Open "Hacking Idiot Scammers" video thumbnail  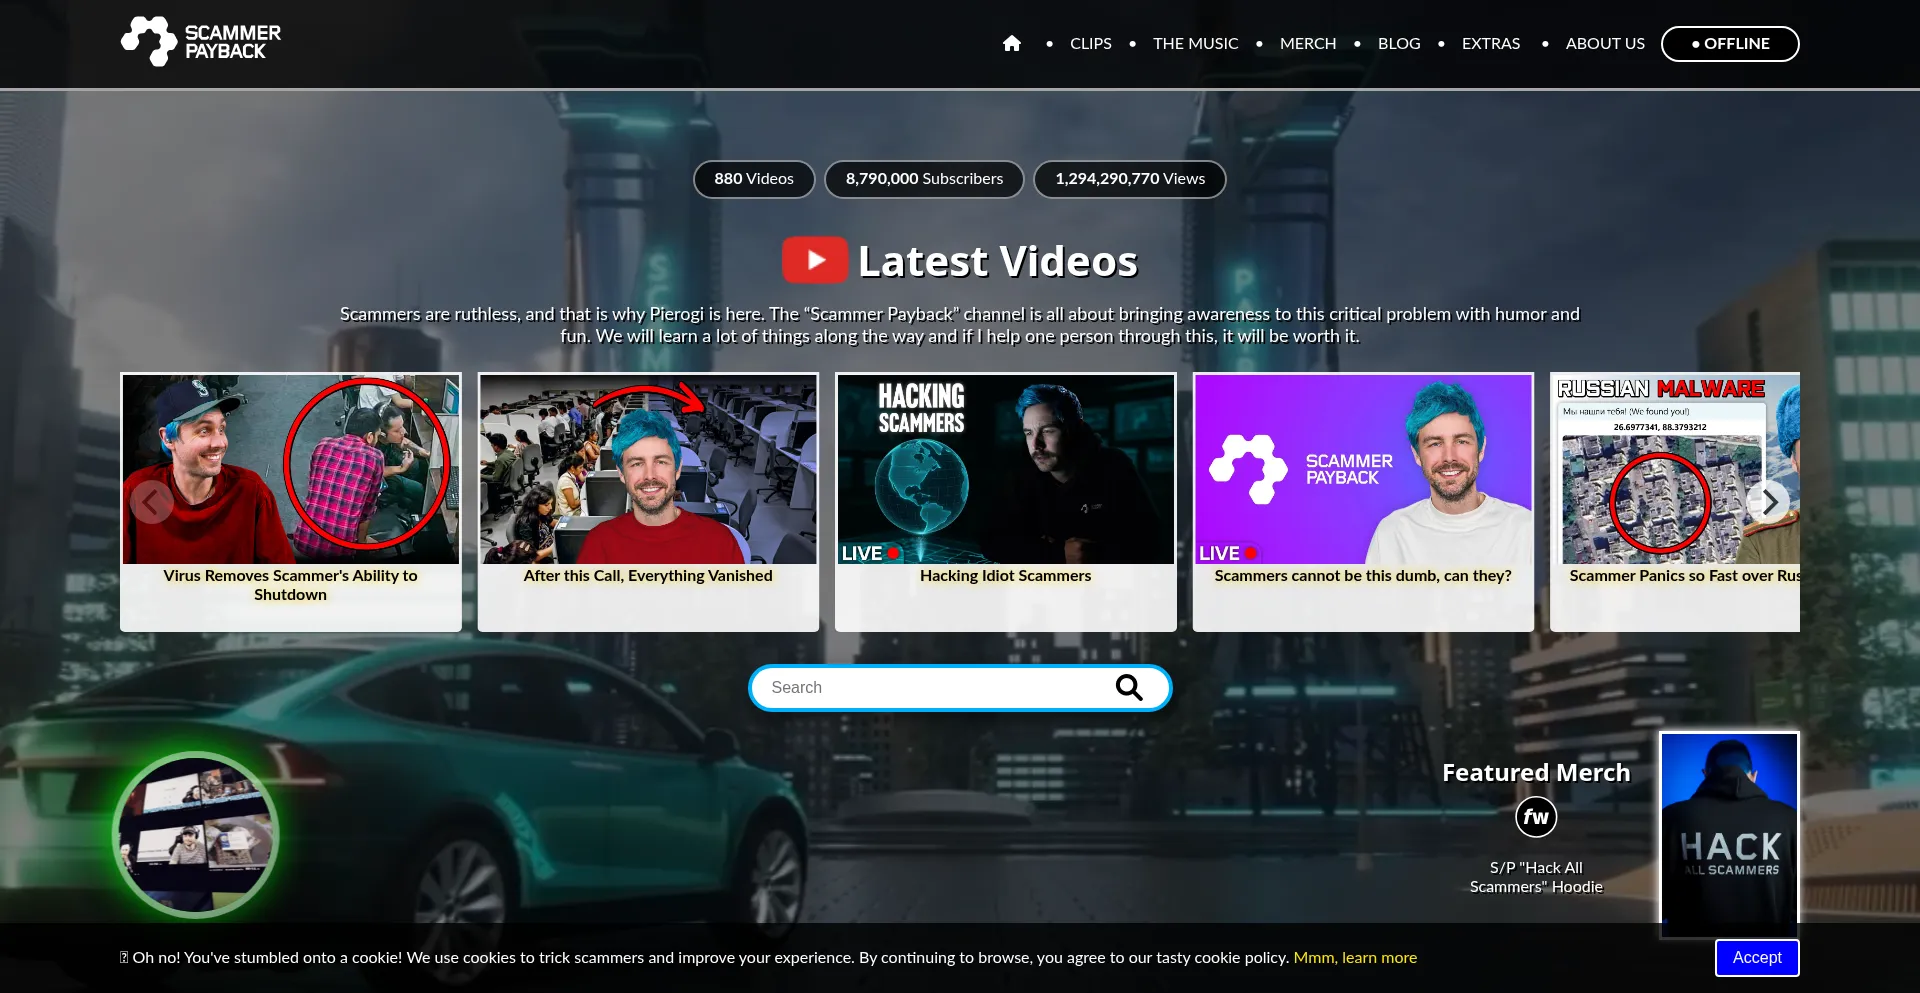[1005, 469]
